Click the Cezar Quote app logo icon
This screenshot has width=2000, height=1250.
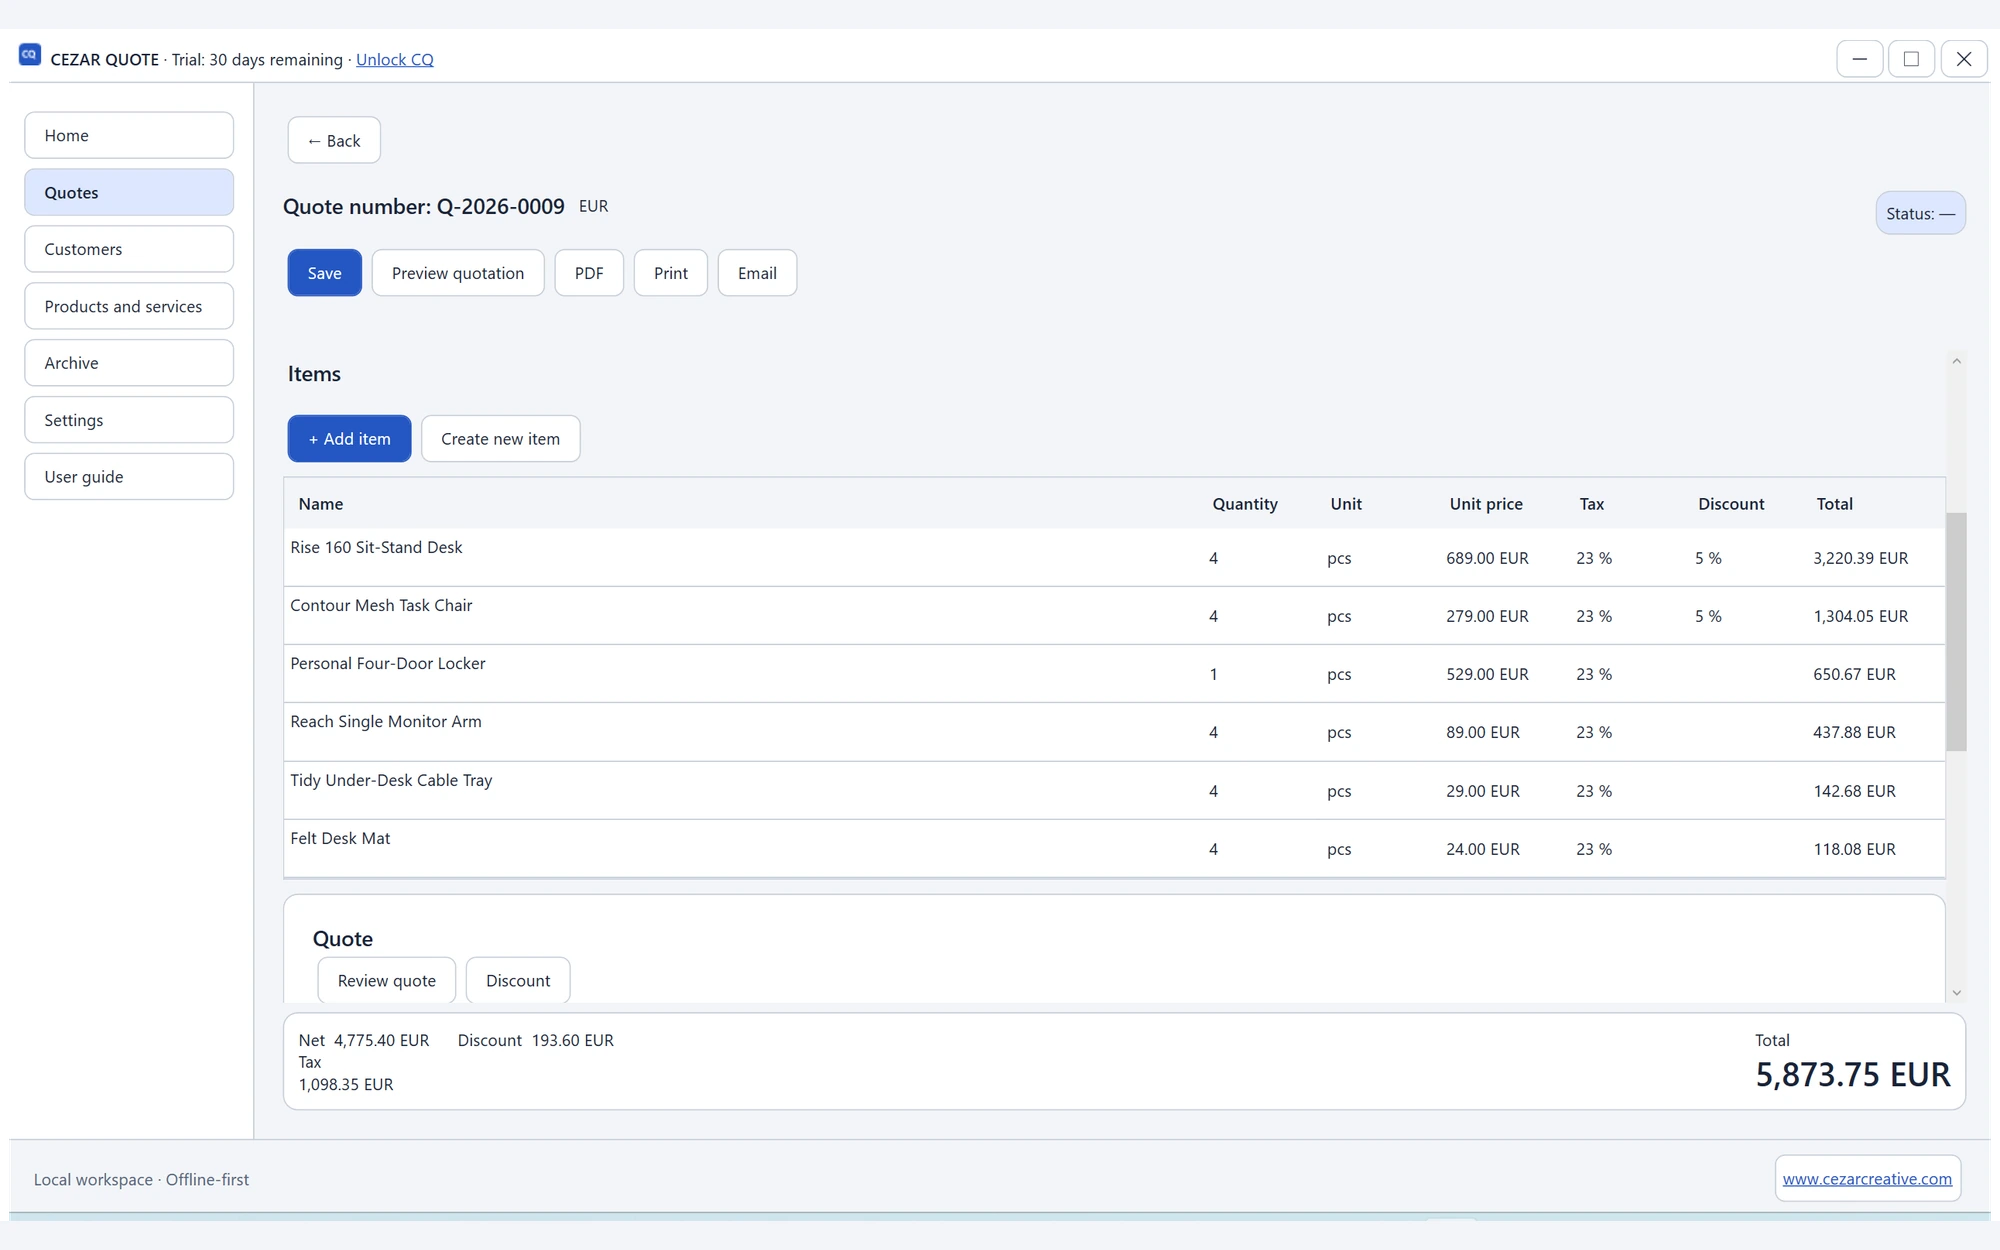30,56
